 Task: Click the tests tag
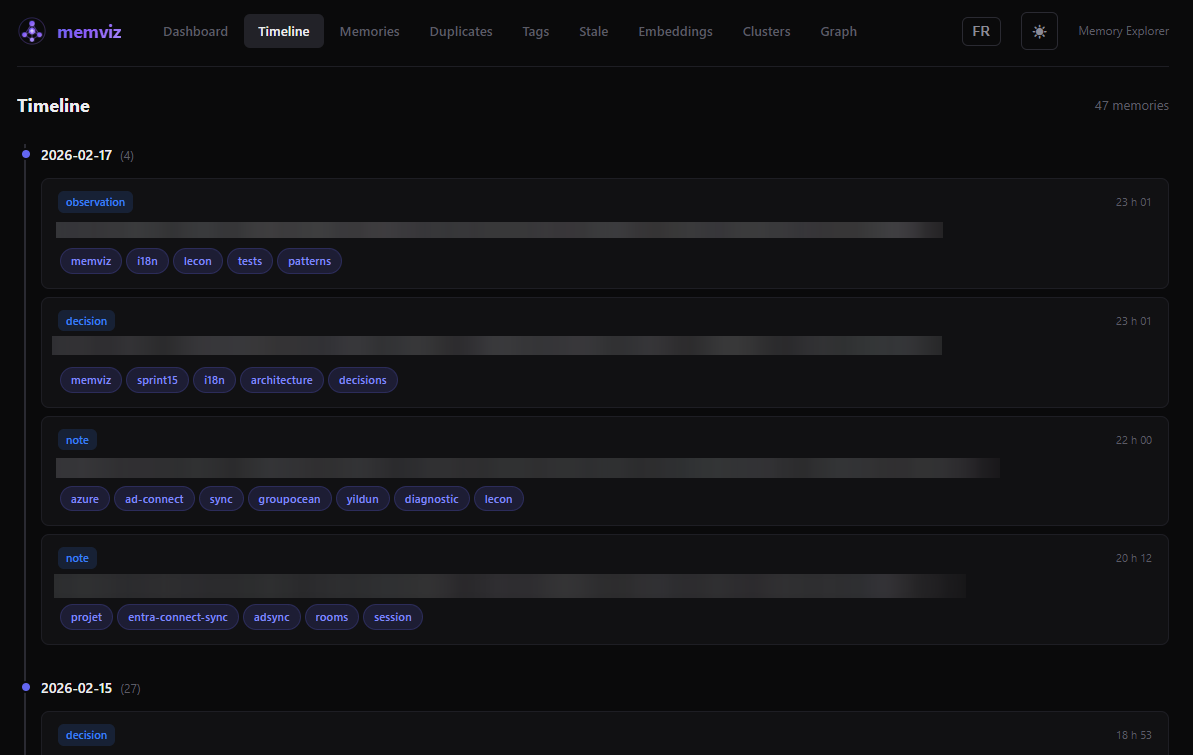pos(250,261)
